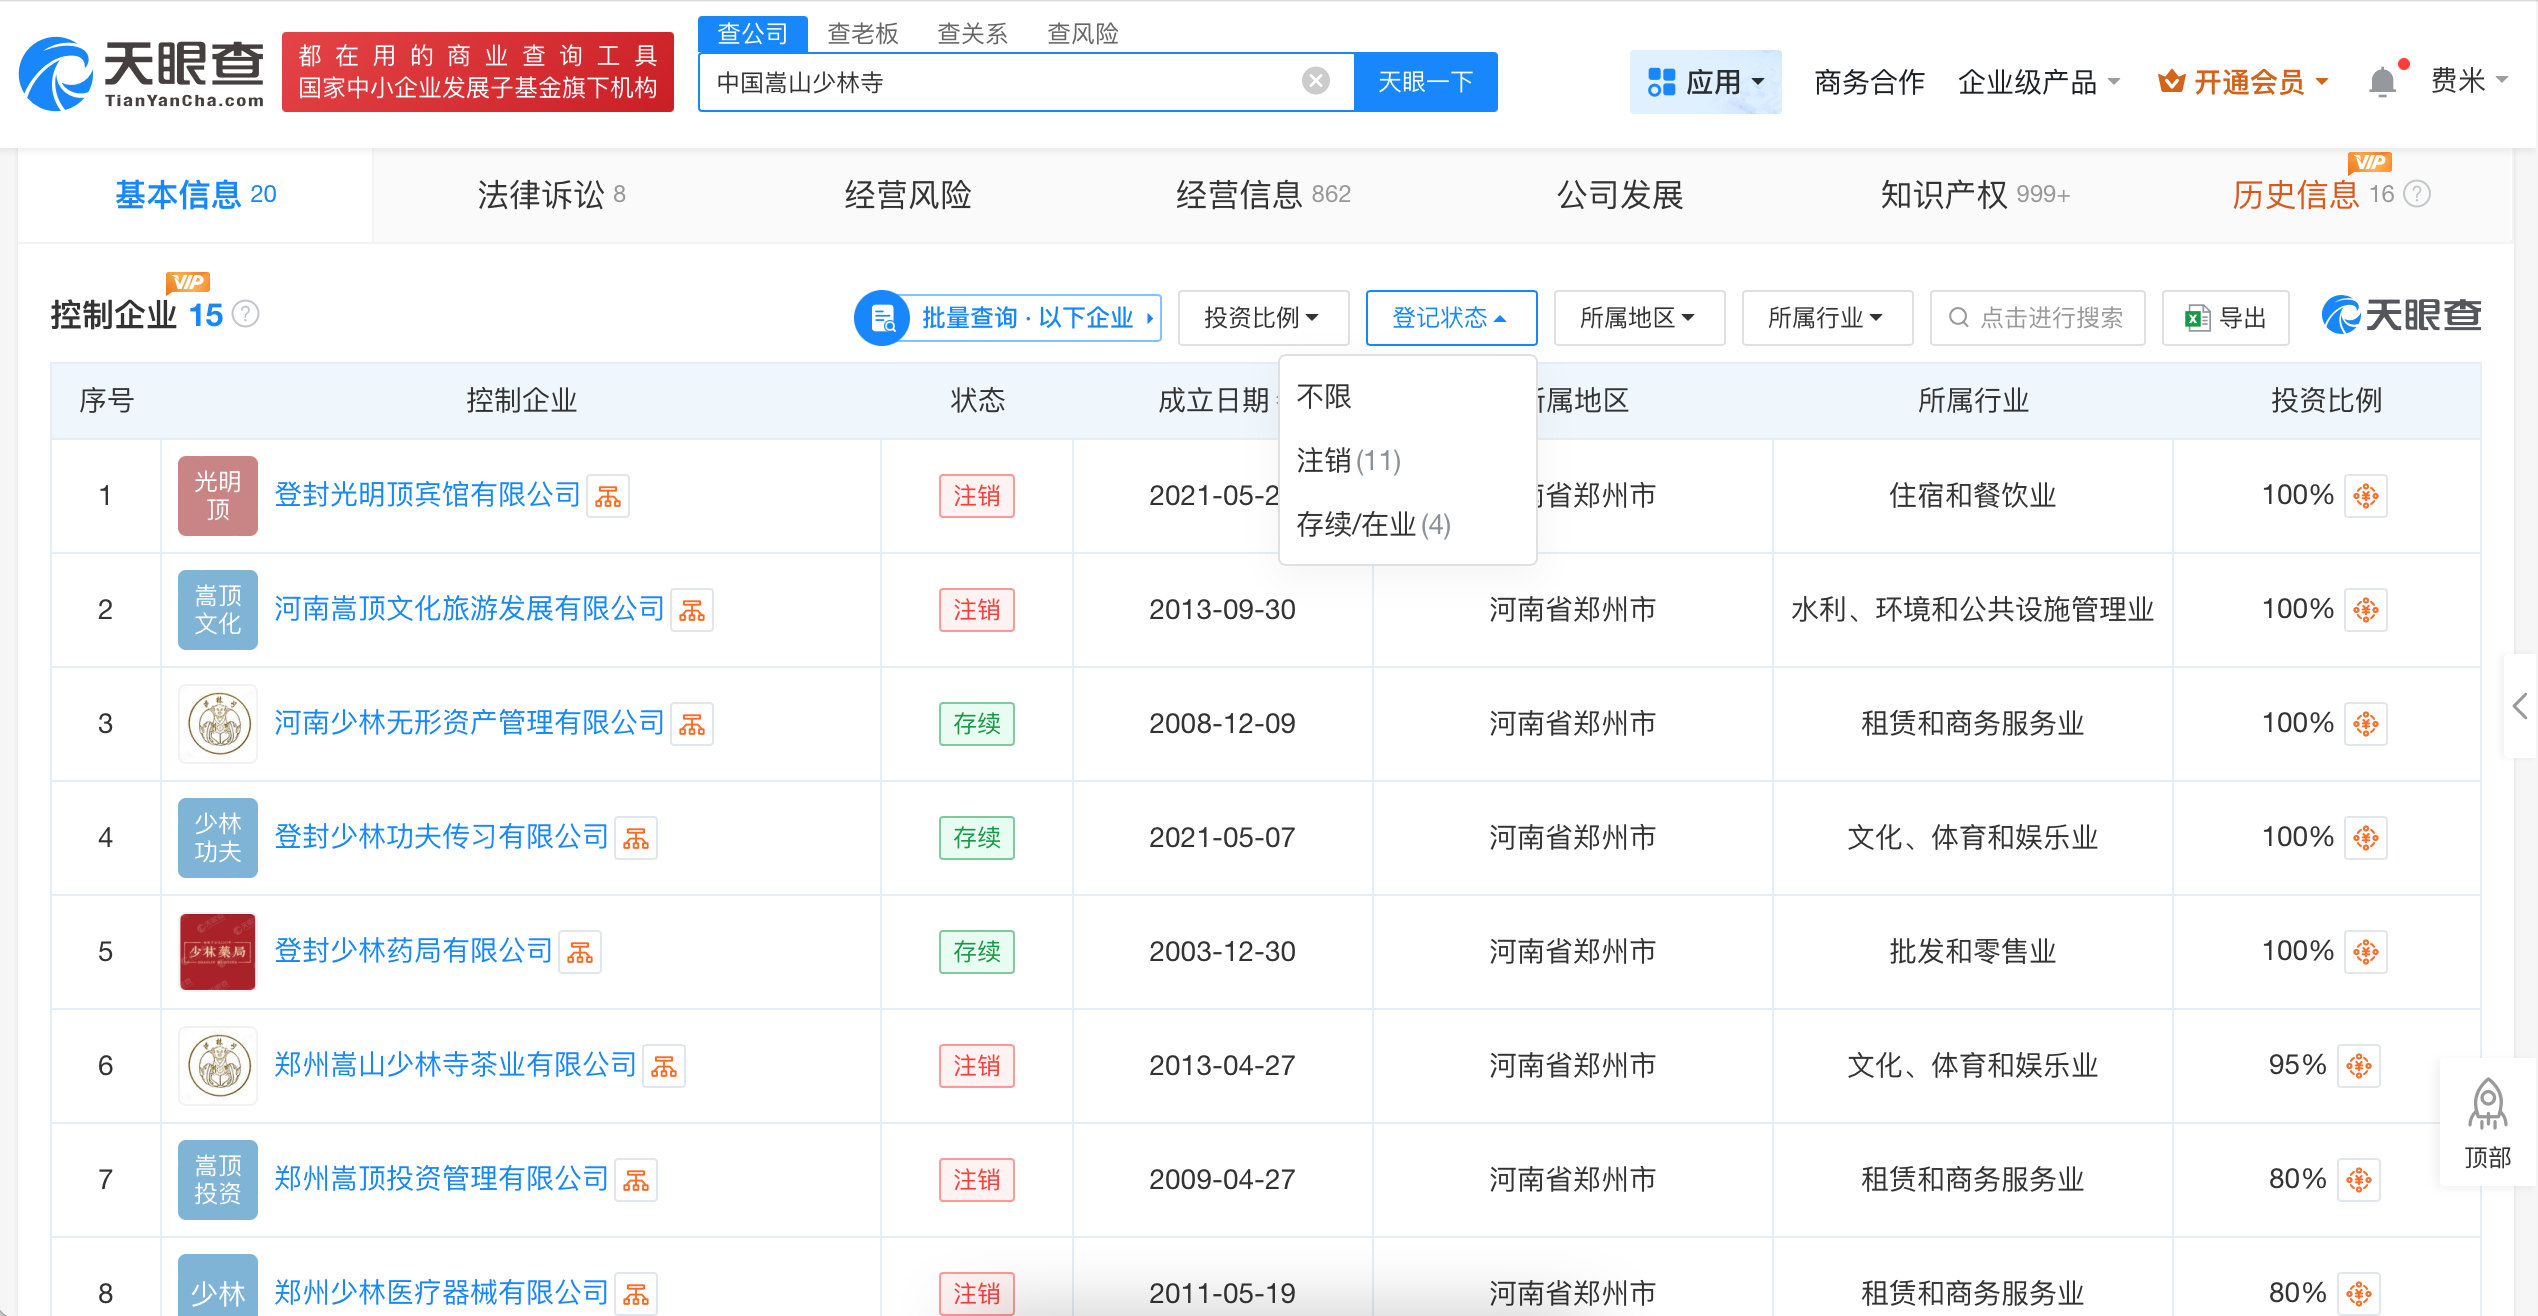Click 批量查询·以下企业 button

pos(1008,318)
